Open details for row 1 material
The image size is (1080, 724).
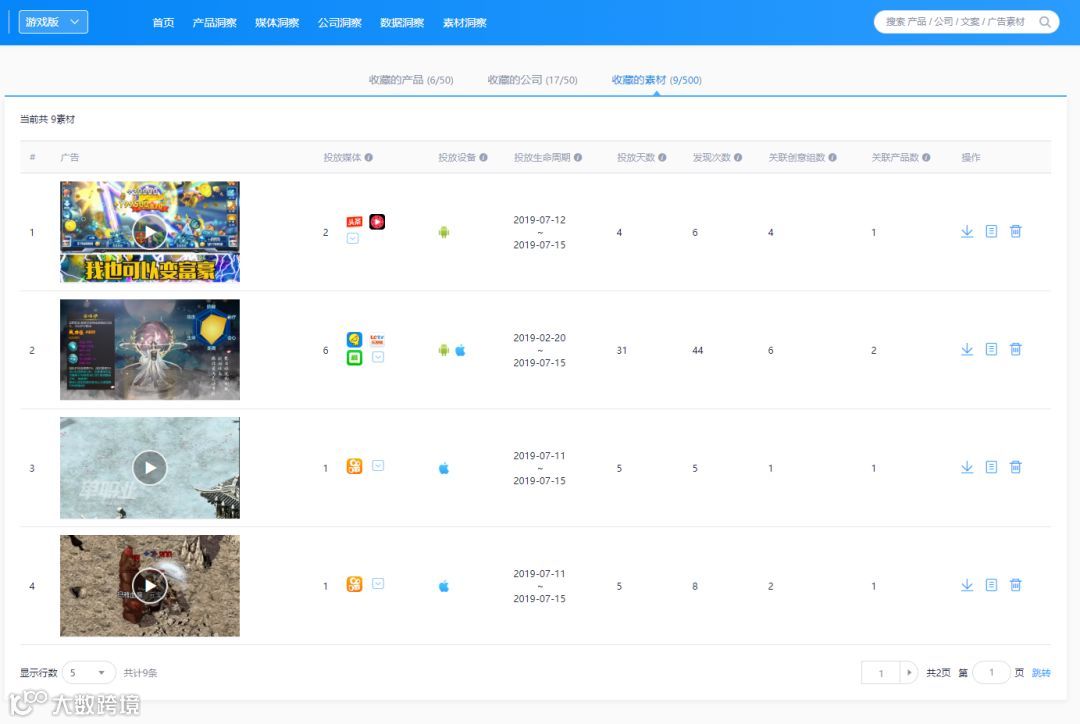991,231
